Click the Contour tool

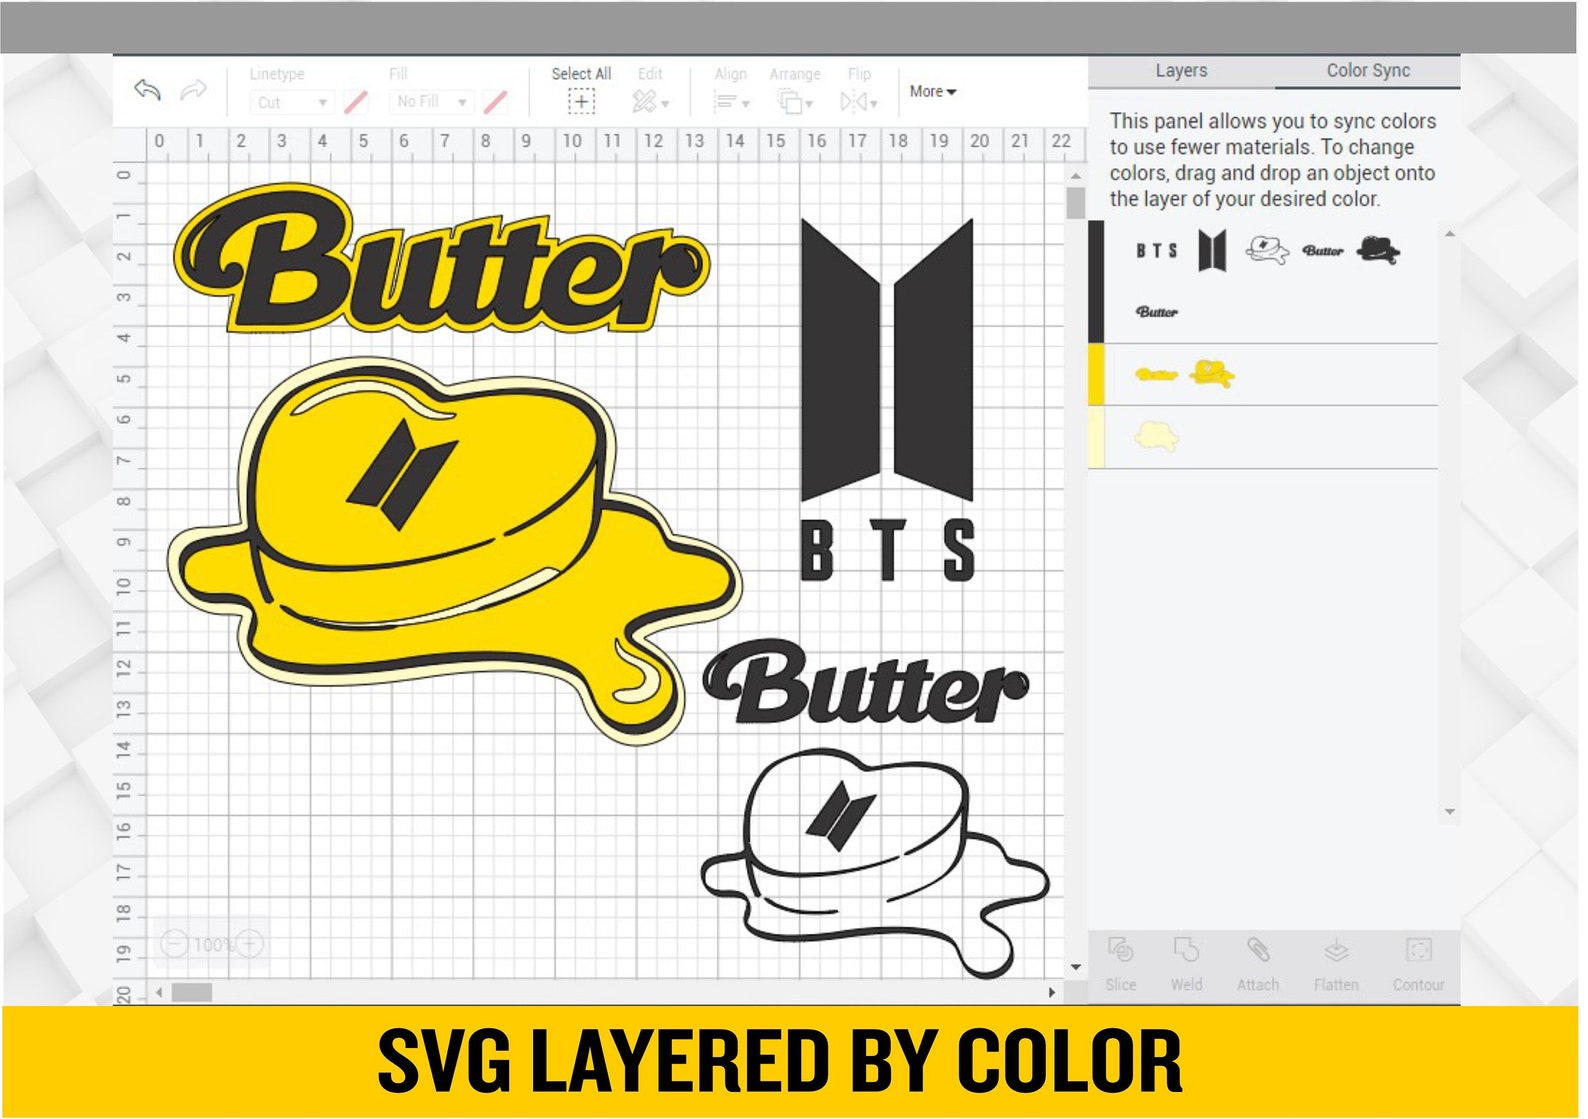1419,964
